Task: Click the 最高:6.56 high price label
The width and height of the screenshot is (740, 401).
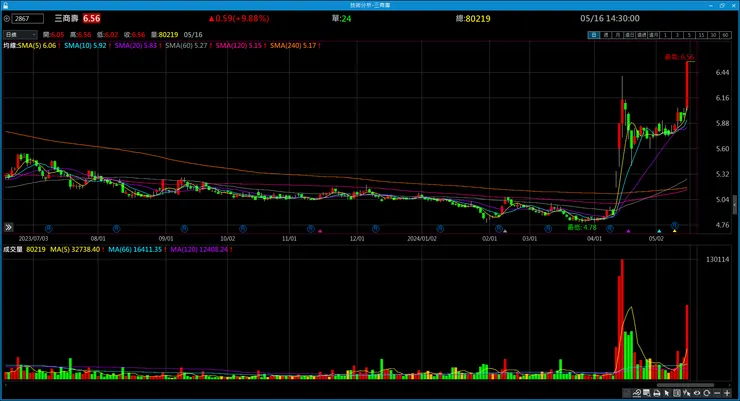Action: 679,57
